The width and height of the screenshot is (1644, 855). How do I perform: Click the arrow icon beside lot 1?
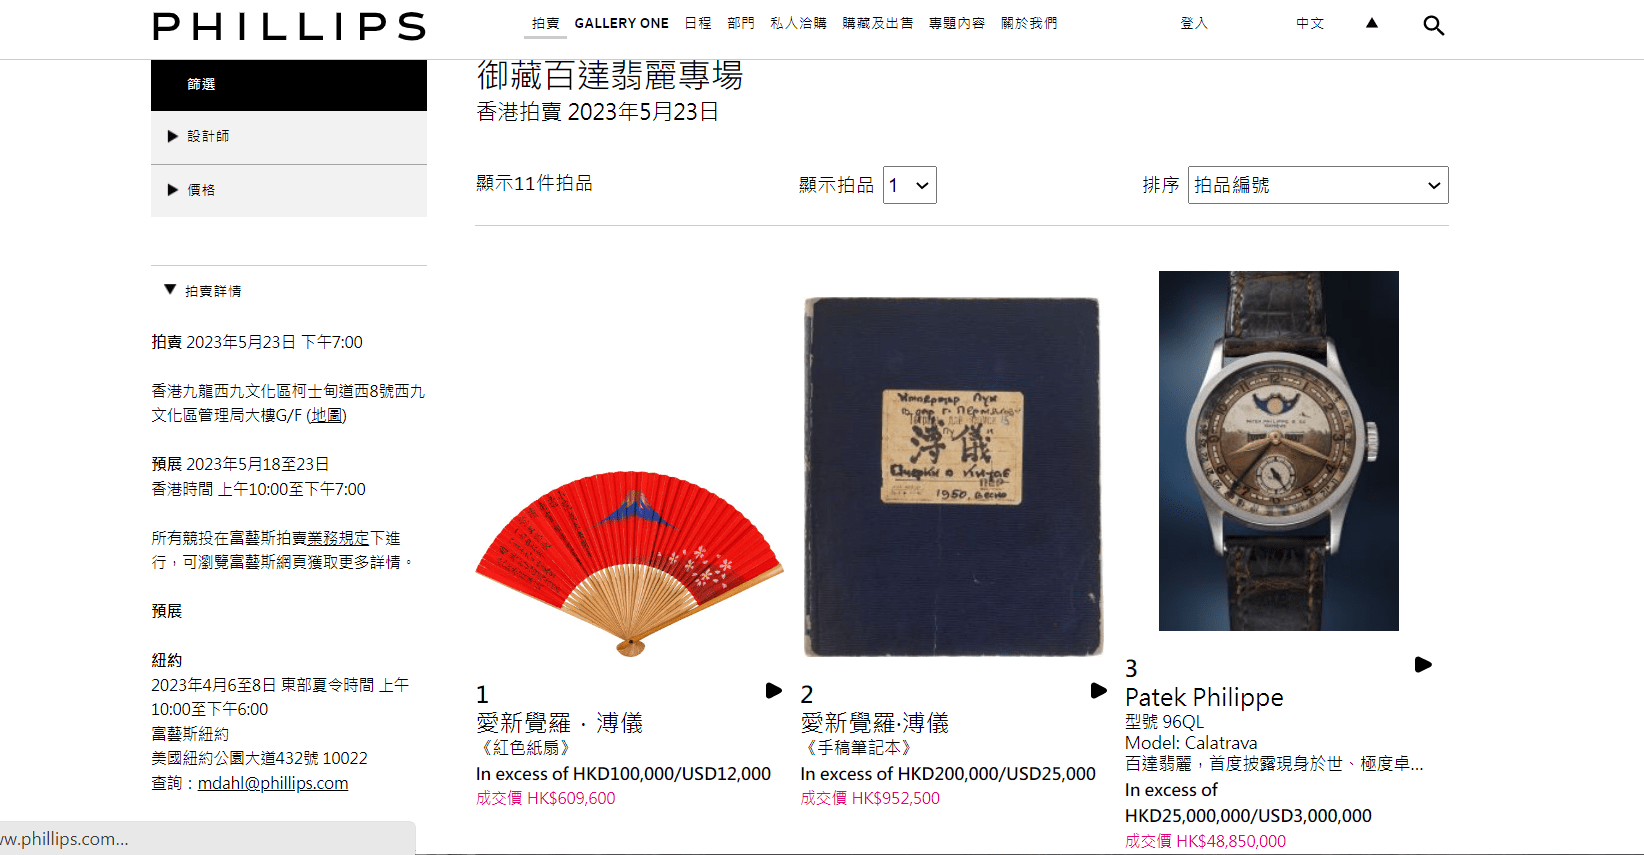coord(773,690)
